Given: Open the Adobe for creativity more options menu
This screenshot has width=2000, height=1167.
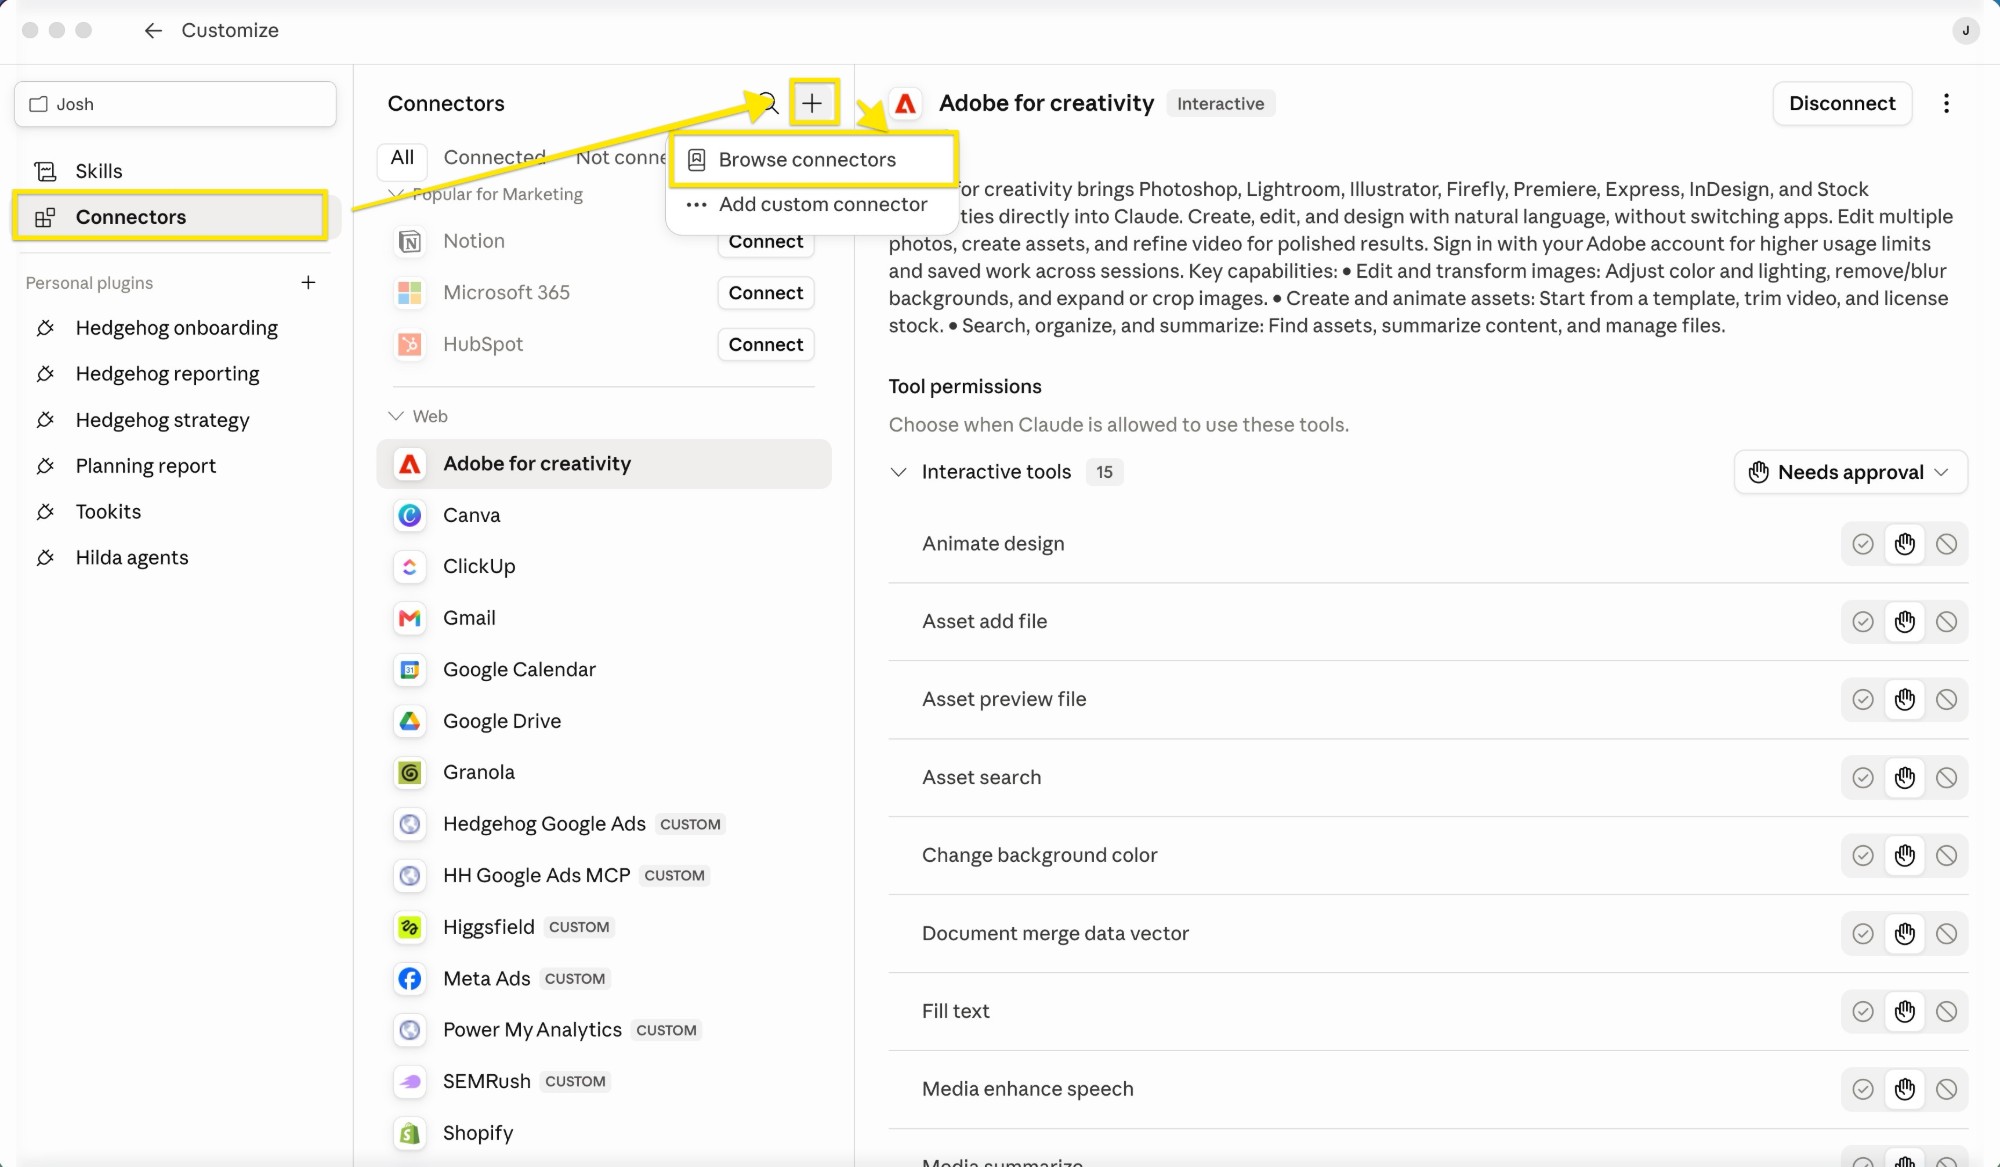Looking at the screenshot, I should [1946, 104].
